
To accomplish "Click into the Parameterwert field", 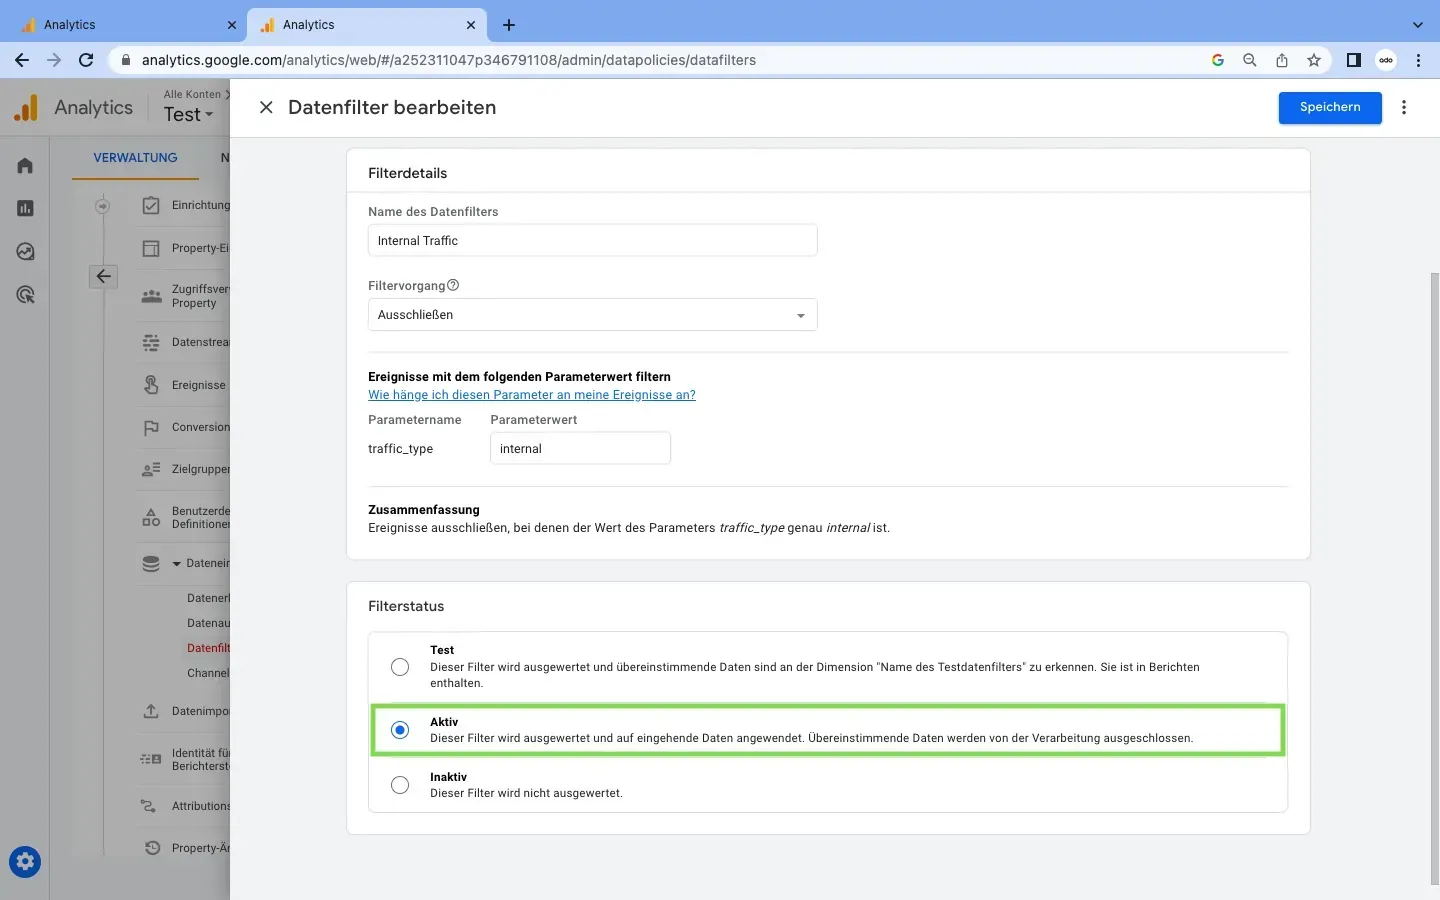I will [580, 449].
